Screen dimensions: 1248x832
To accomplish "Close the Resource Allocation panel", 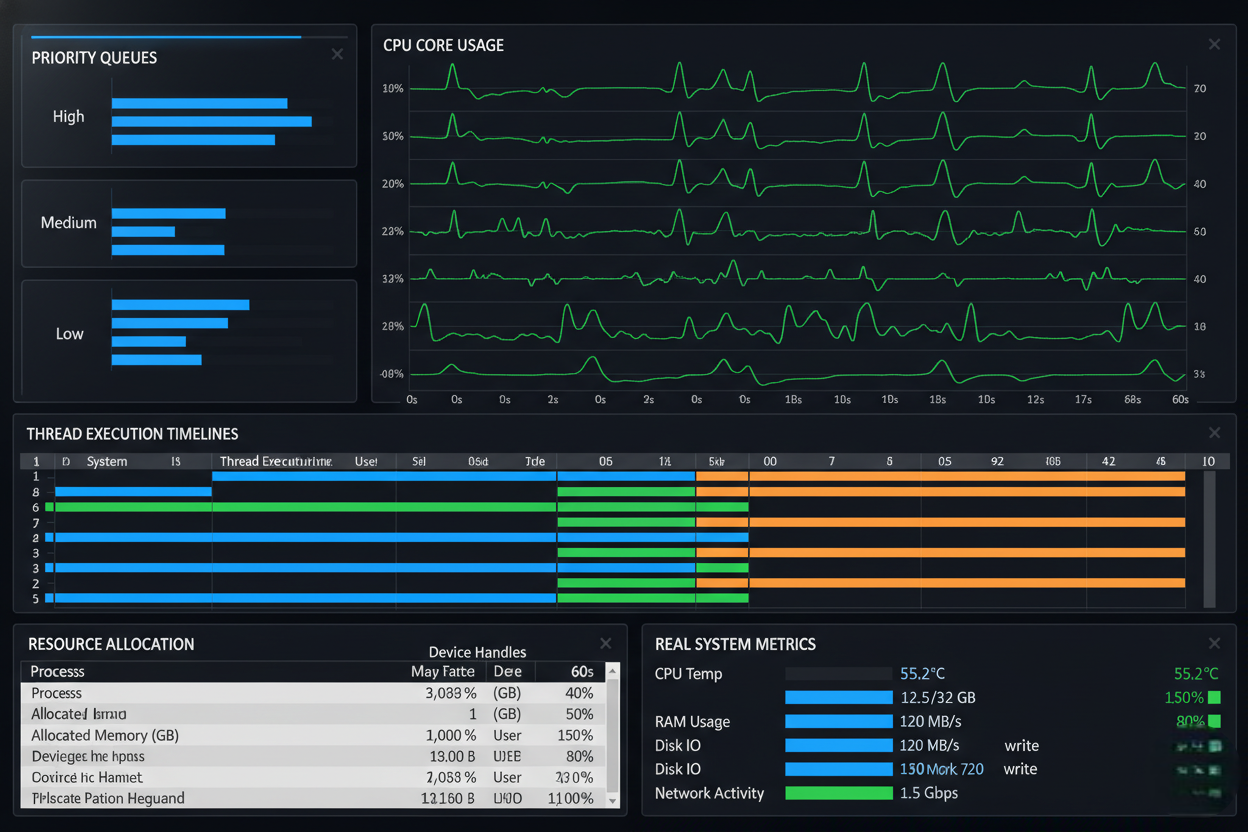I will coord(605,643).
